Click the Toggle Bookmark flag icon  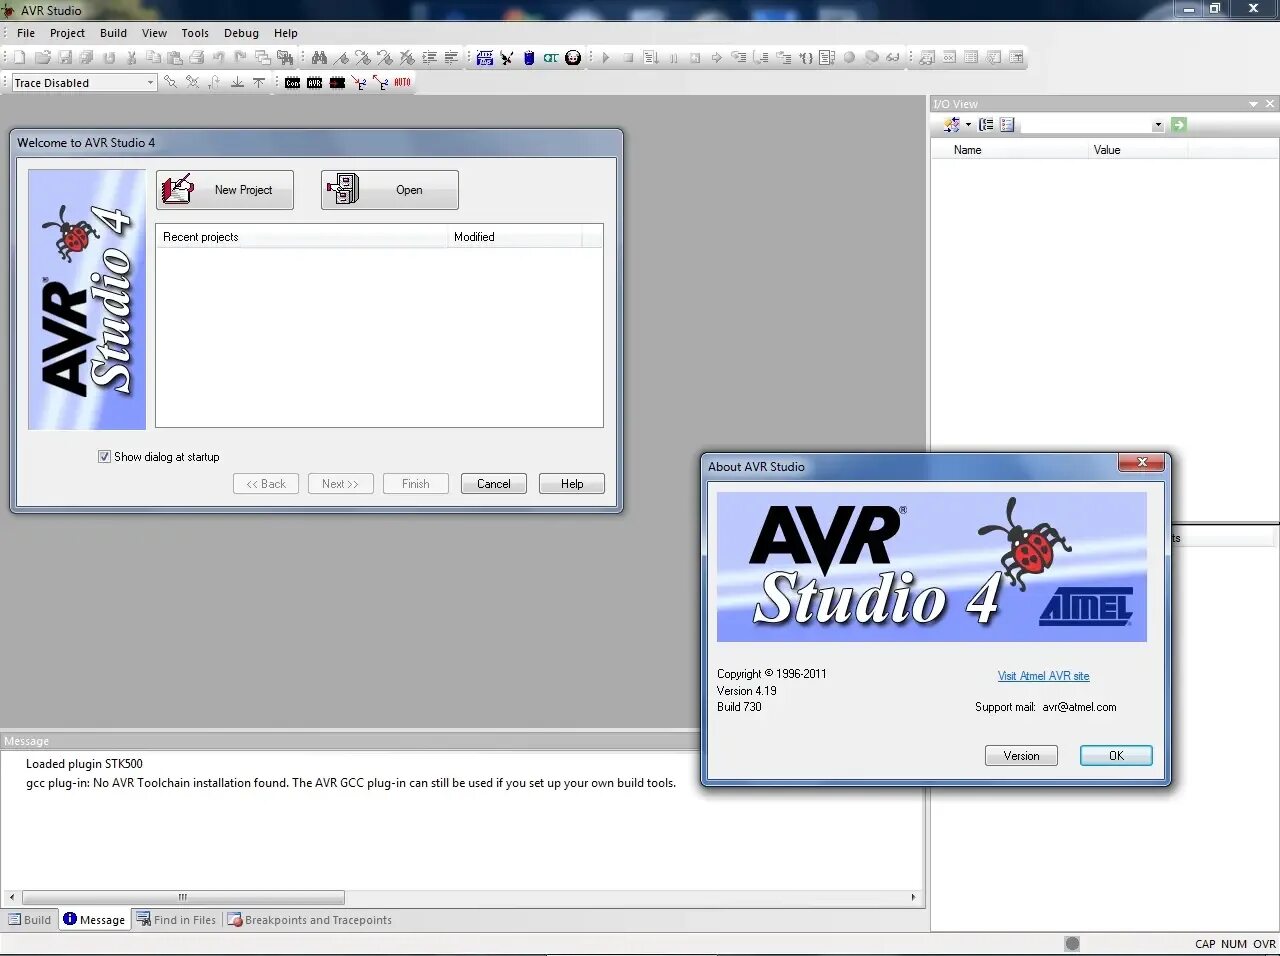point(341,58)
